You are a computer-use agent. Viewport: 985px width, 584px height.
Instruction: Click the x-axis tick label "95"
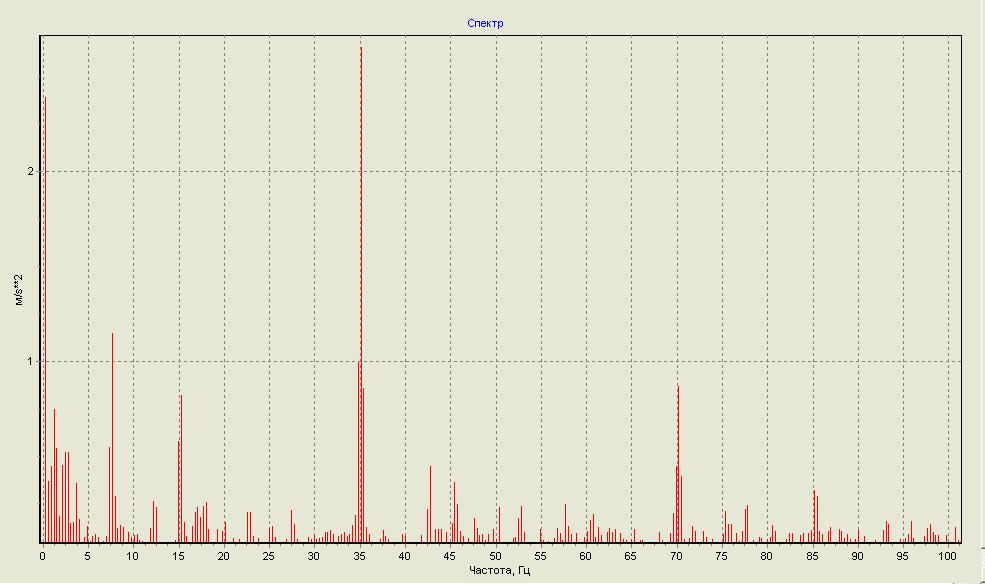coord(902,556)
